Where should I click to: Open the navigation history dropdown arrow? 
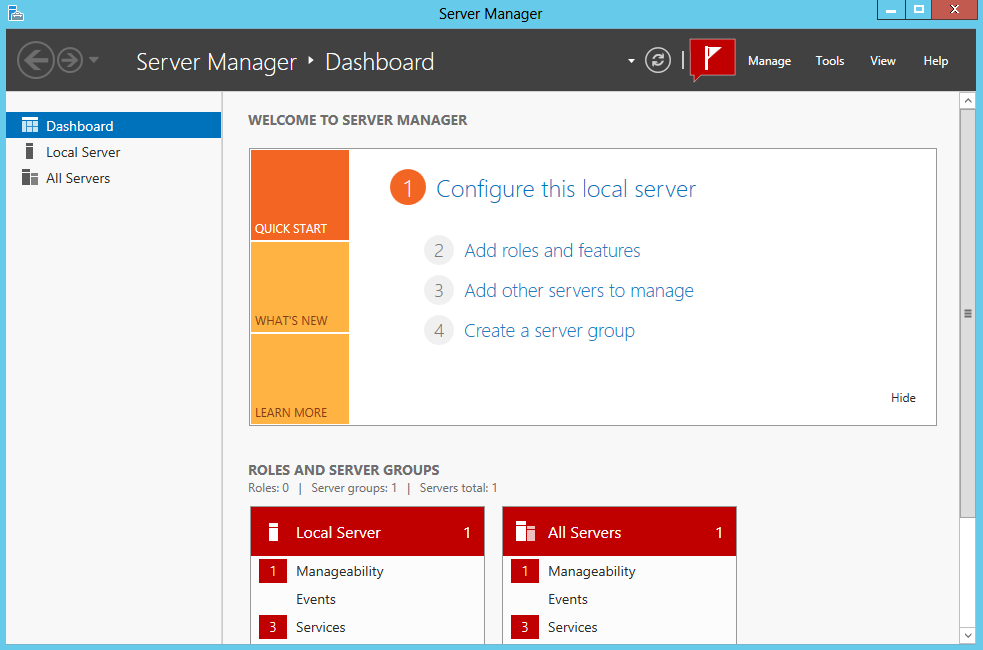click(94, 60)
